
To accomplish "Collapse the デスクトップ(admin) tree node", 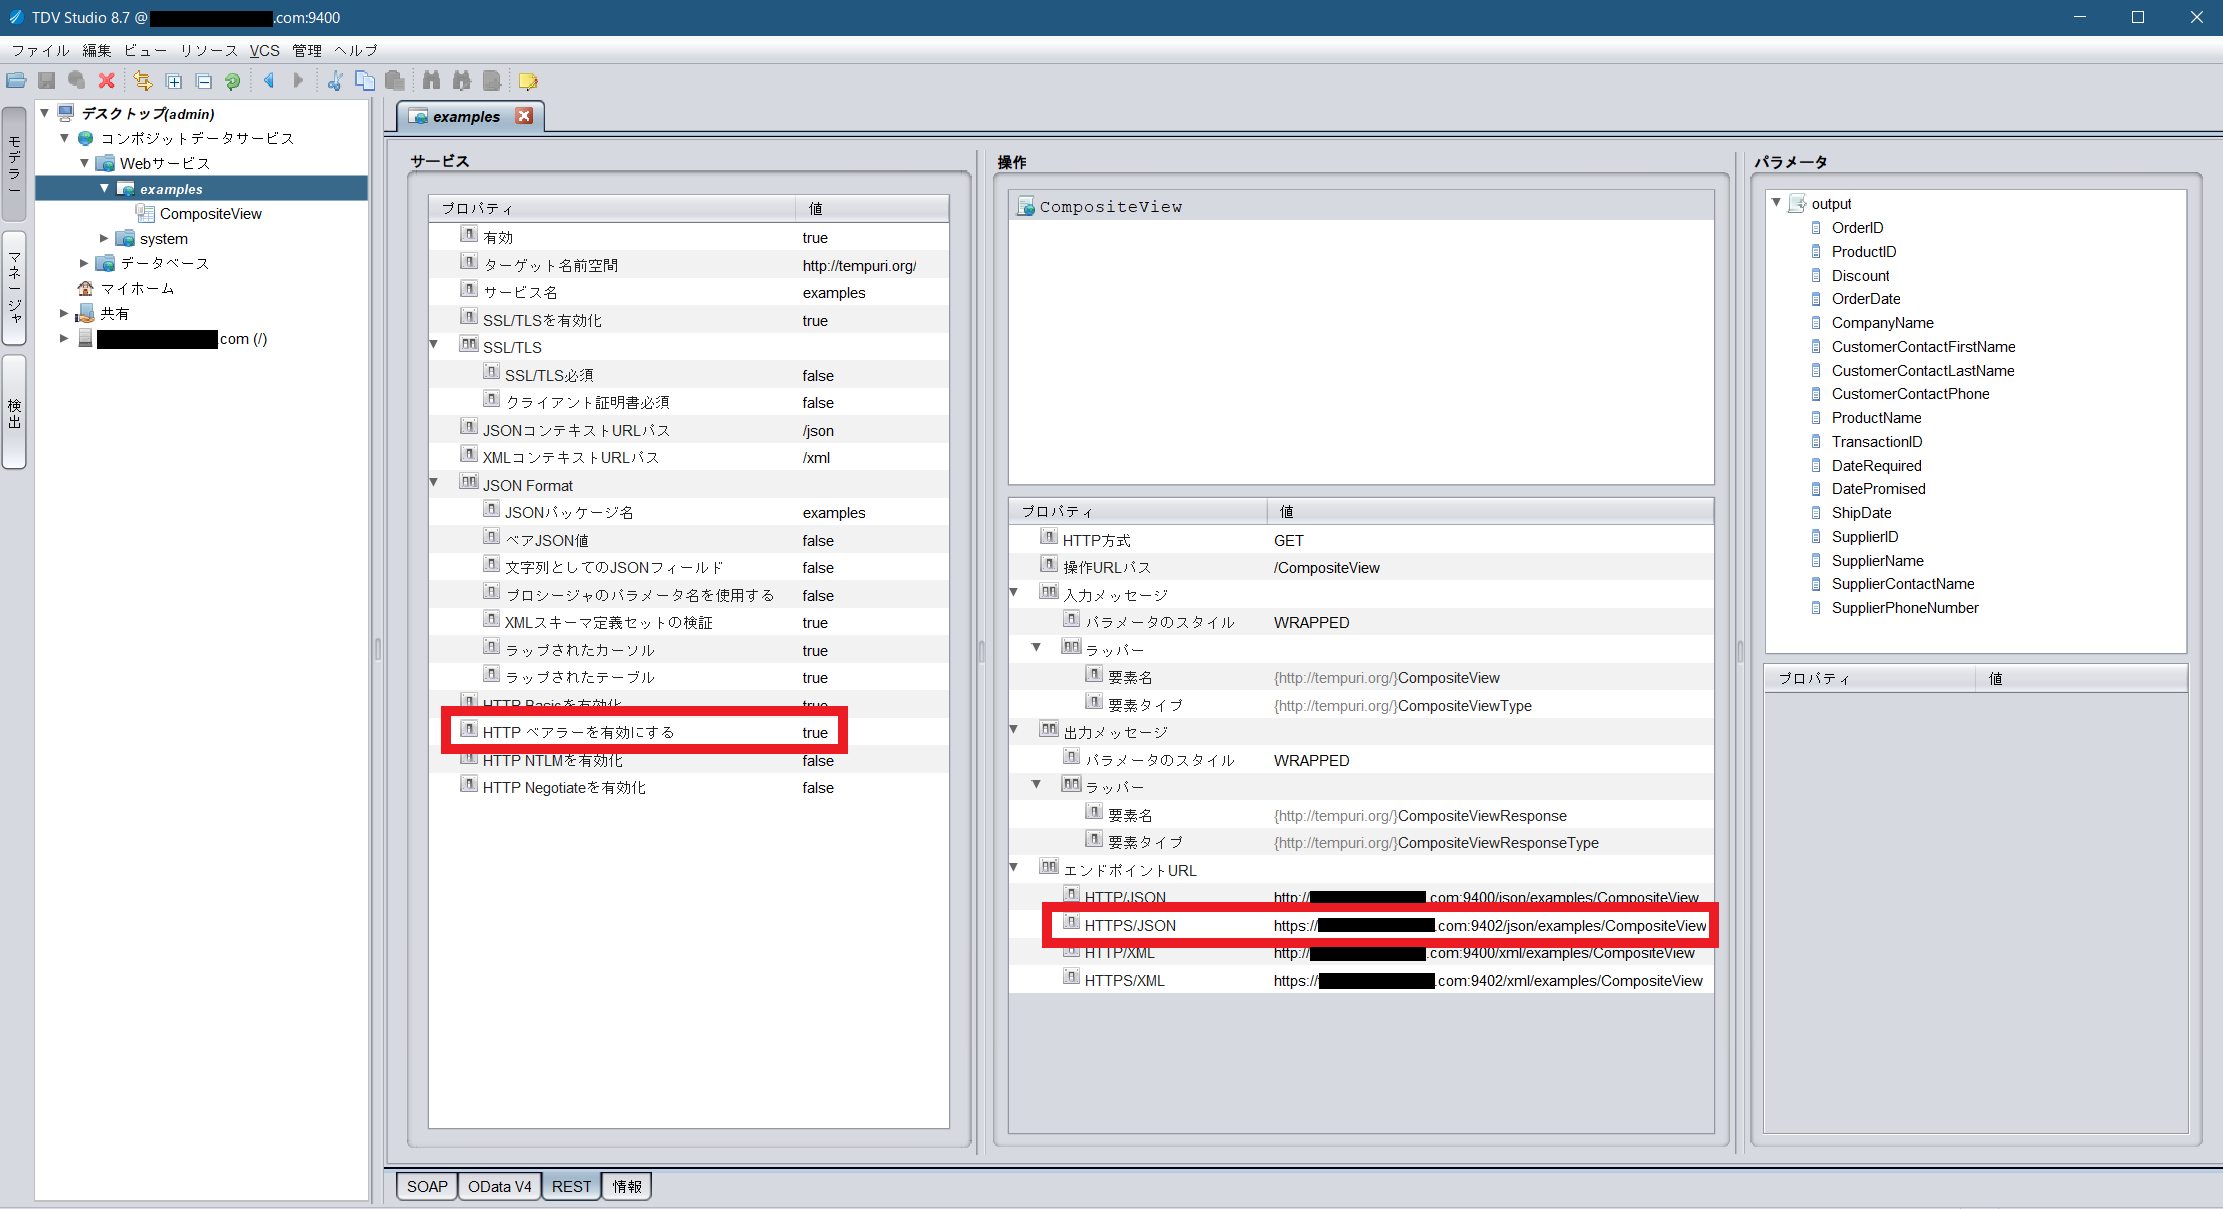I will point(45,113).
